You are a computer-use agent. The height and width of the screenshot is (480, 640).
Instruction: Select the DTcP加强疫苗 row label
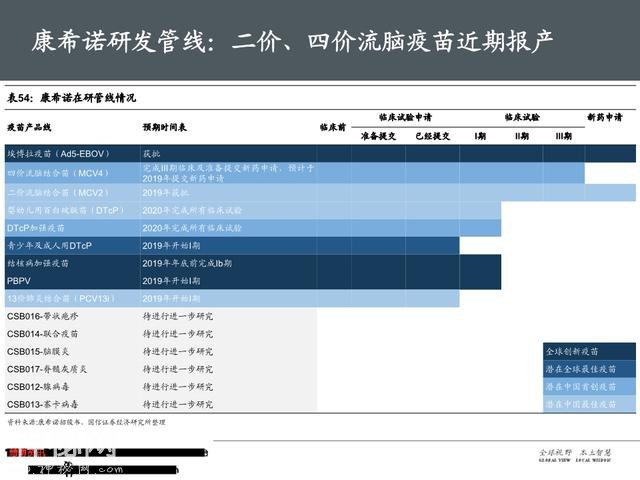click(36, 228)
